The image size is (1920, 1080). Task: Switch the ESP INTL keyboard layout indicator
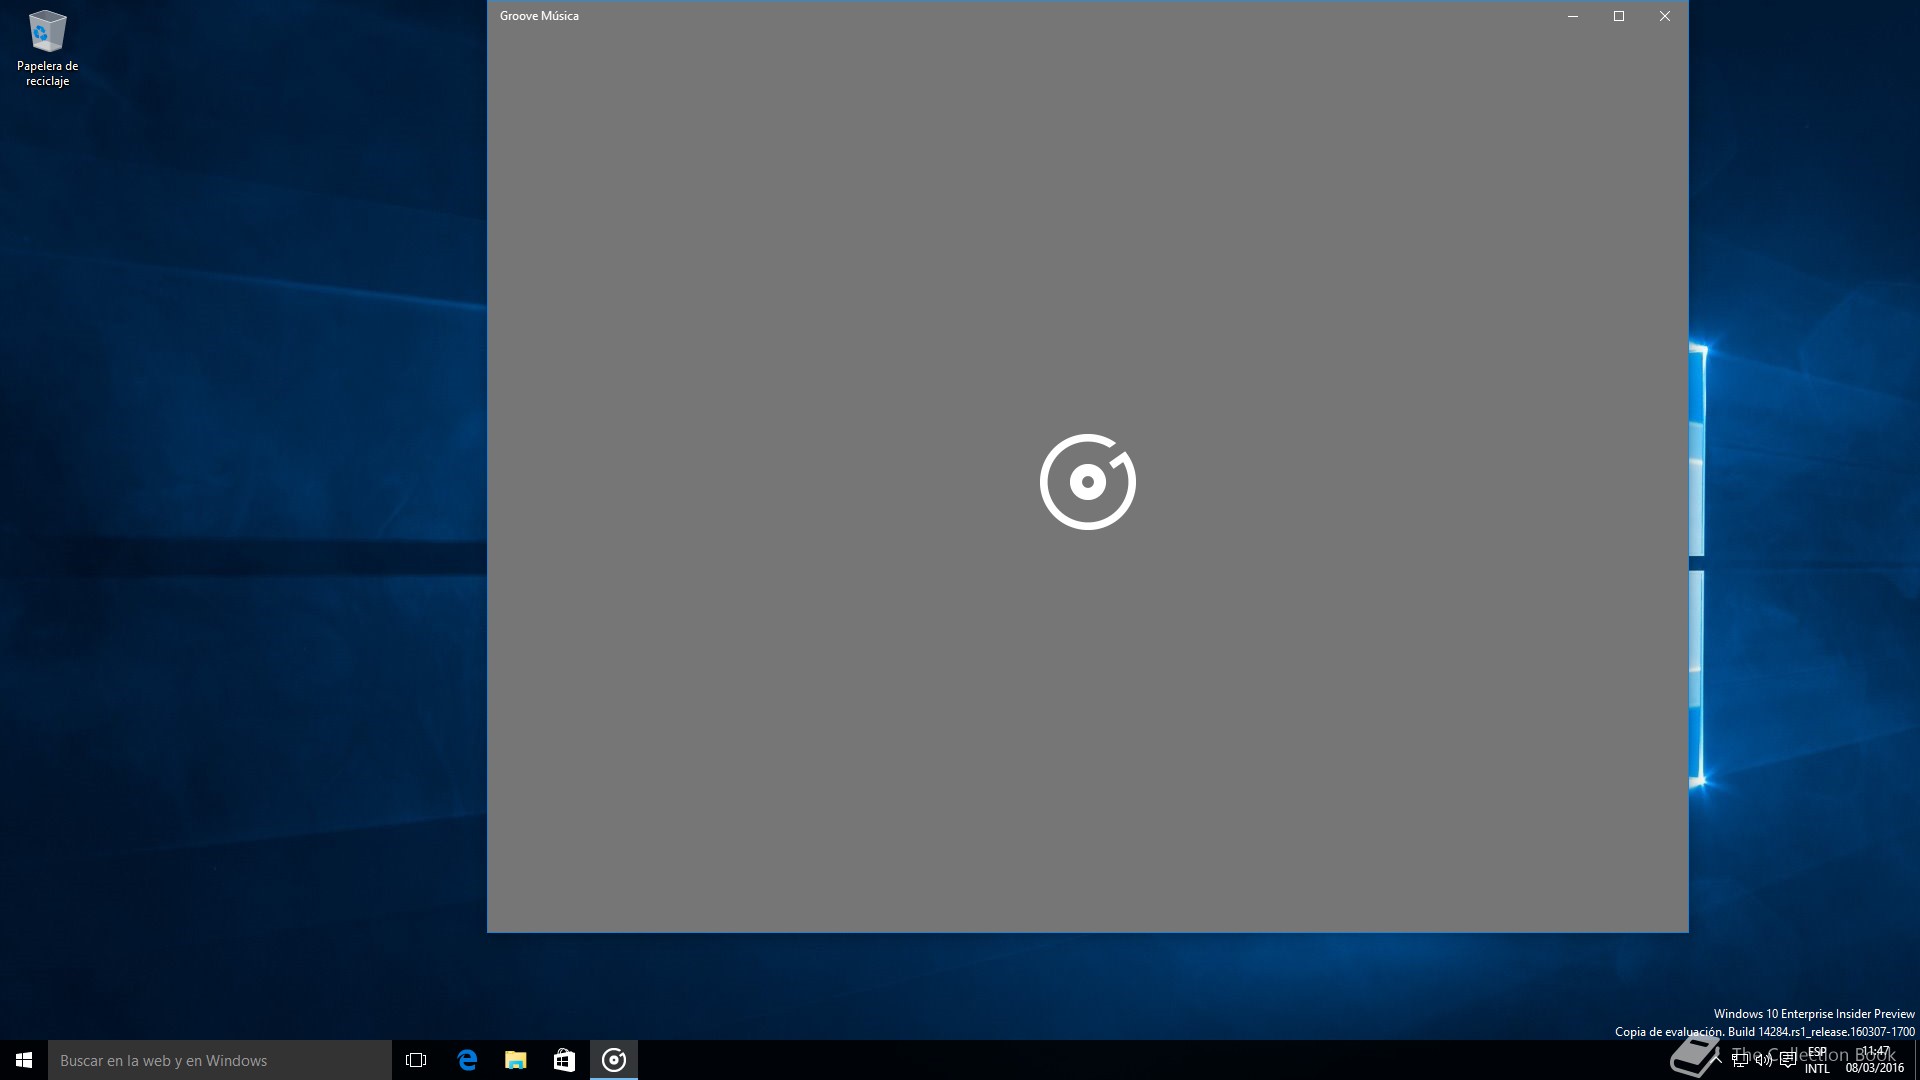pos(1817,1060)
